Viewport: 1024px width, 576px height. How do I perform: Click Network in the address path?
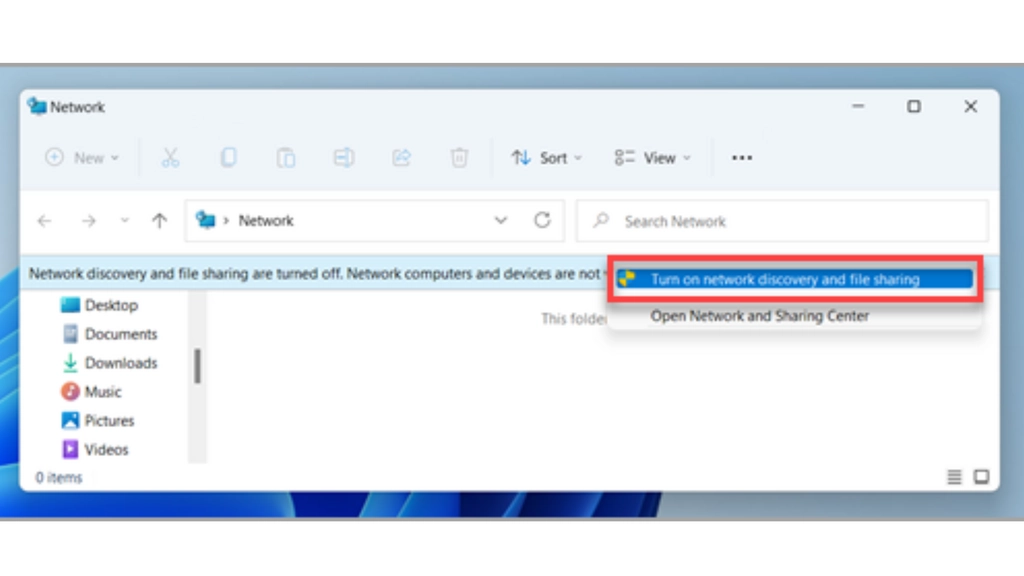(x=266, y=221)
